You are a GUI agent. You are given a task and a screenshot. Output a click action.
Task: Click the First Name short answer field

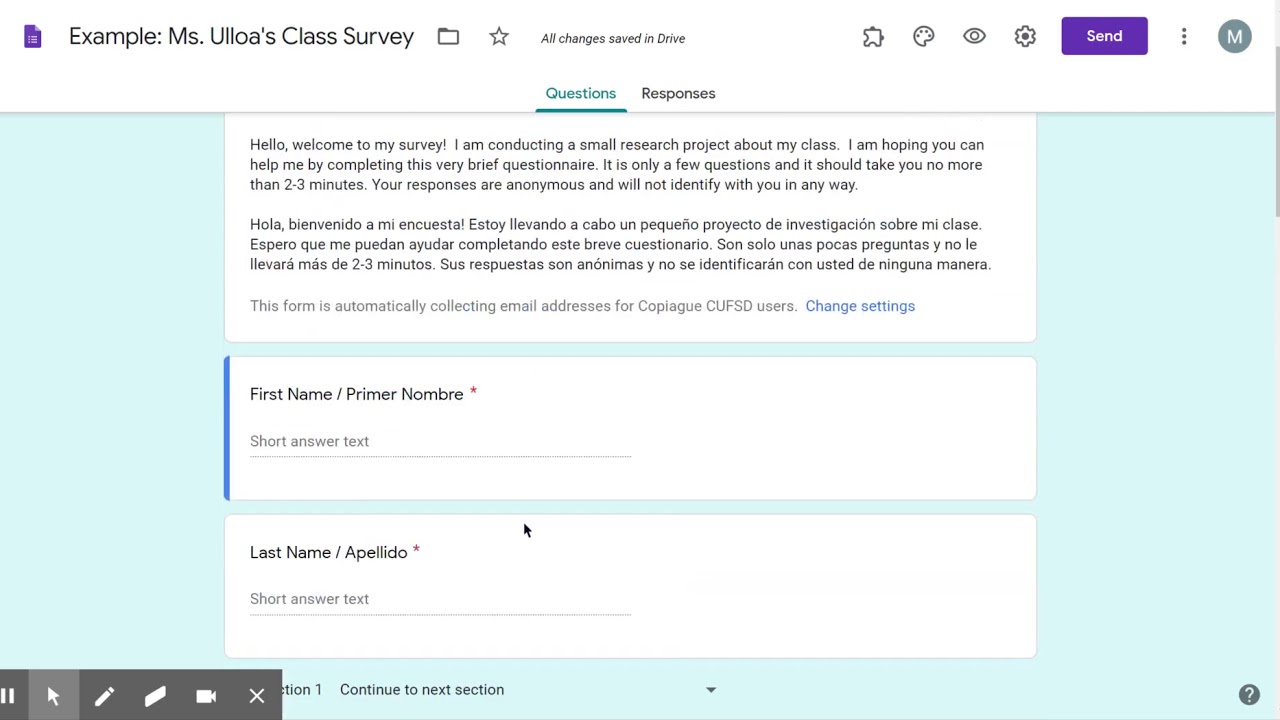click(440, 441)
